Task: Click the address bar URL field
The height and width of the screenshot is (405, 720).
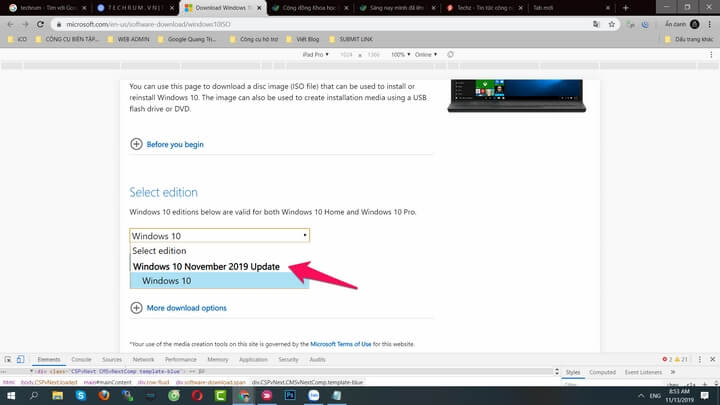Action: coord(321,24)
